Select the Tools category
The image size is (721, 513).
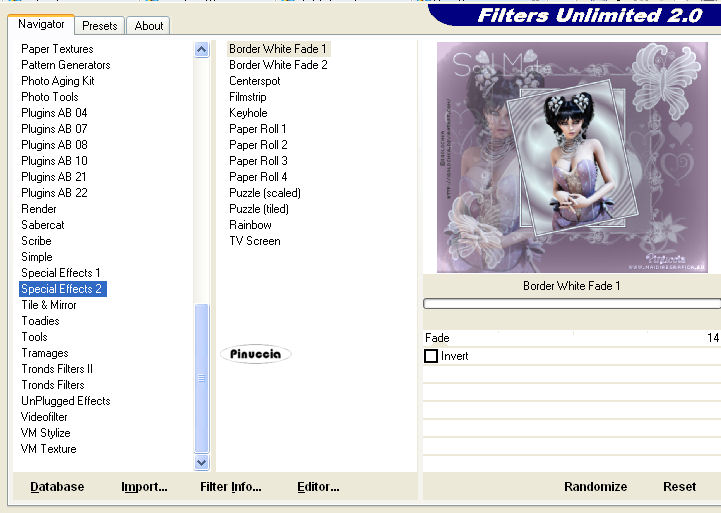click(x=34, y=337)
